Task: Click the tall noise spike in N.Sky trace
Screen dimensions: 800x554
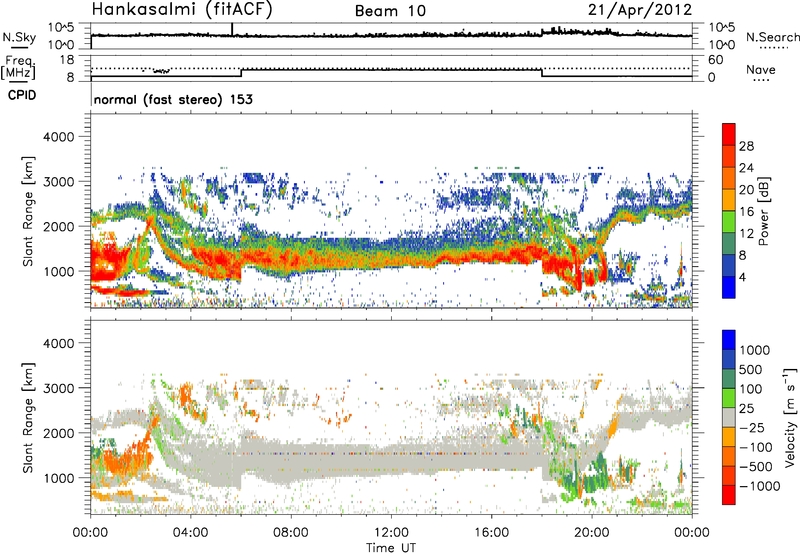Action: pos(232,30)
